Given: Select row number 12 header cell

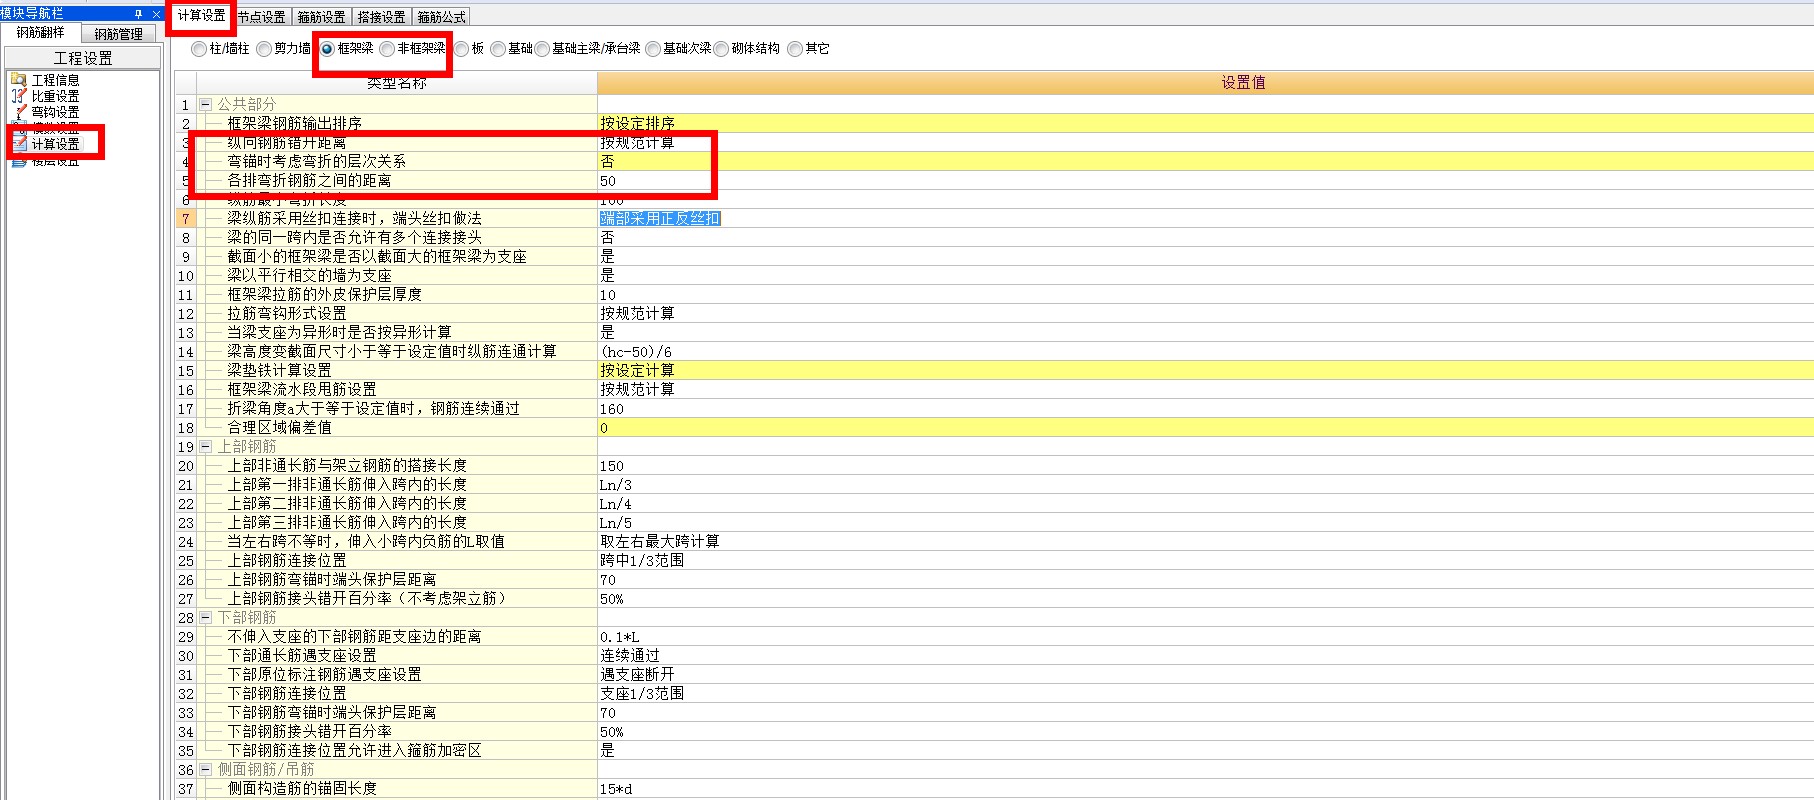Looking at the screenshot, I should [x=186, y=313].
